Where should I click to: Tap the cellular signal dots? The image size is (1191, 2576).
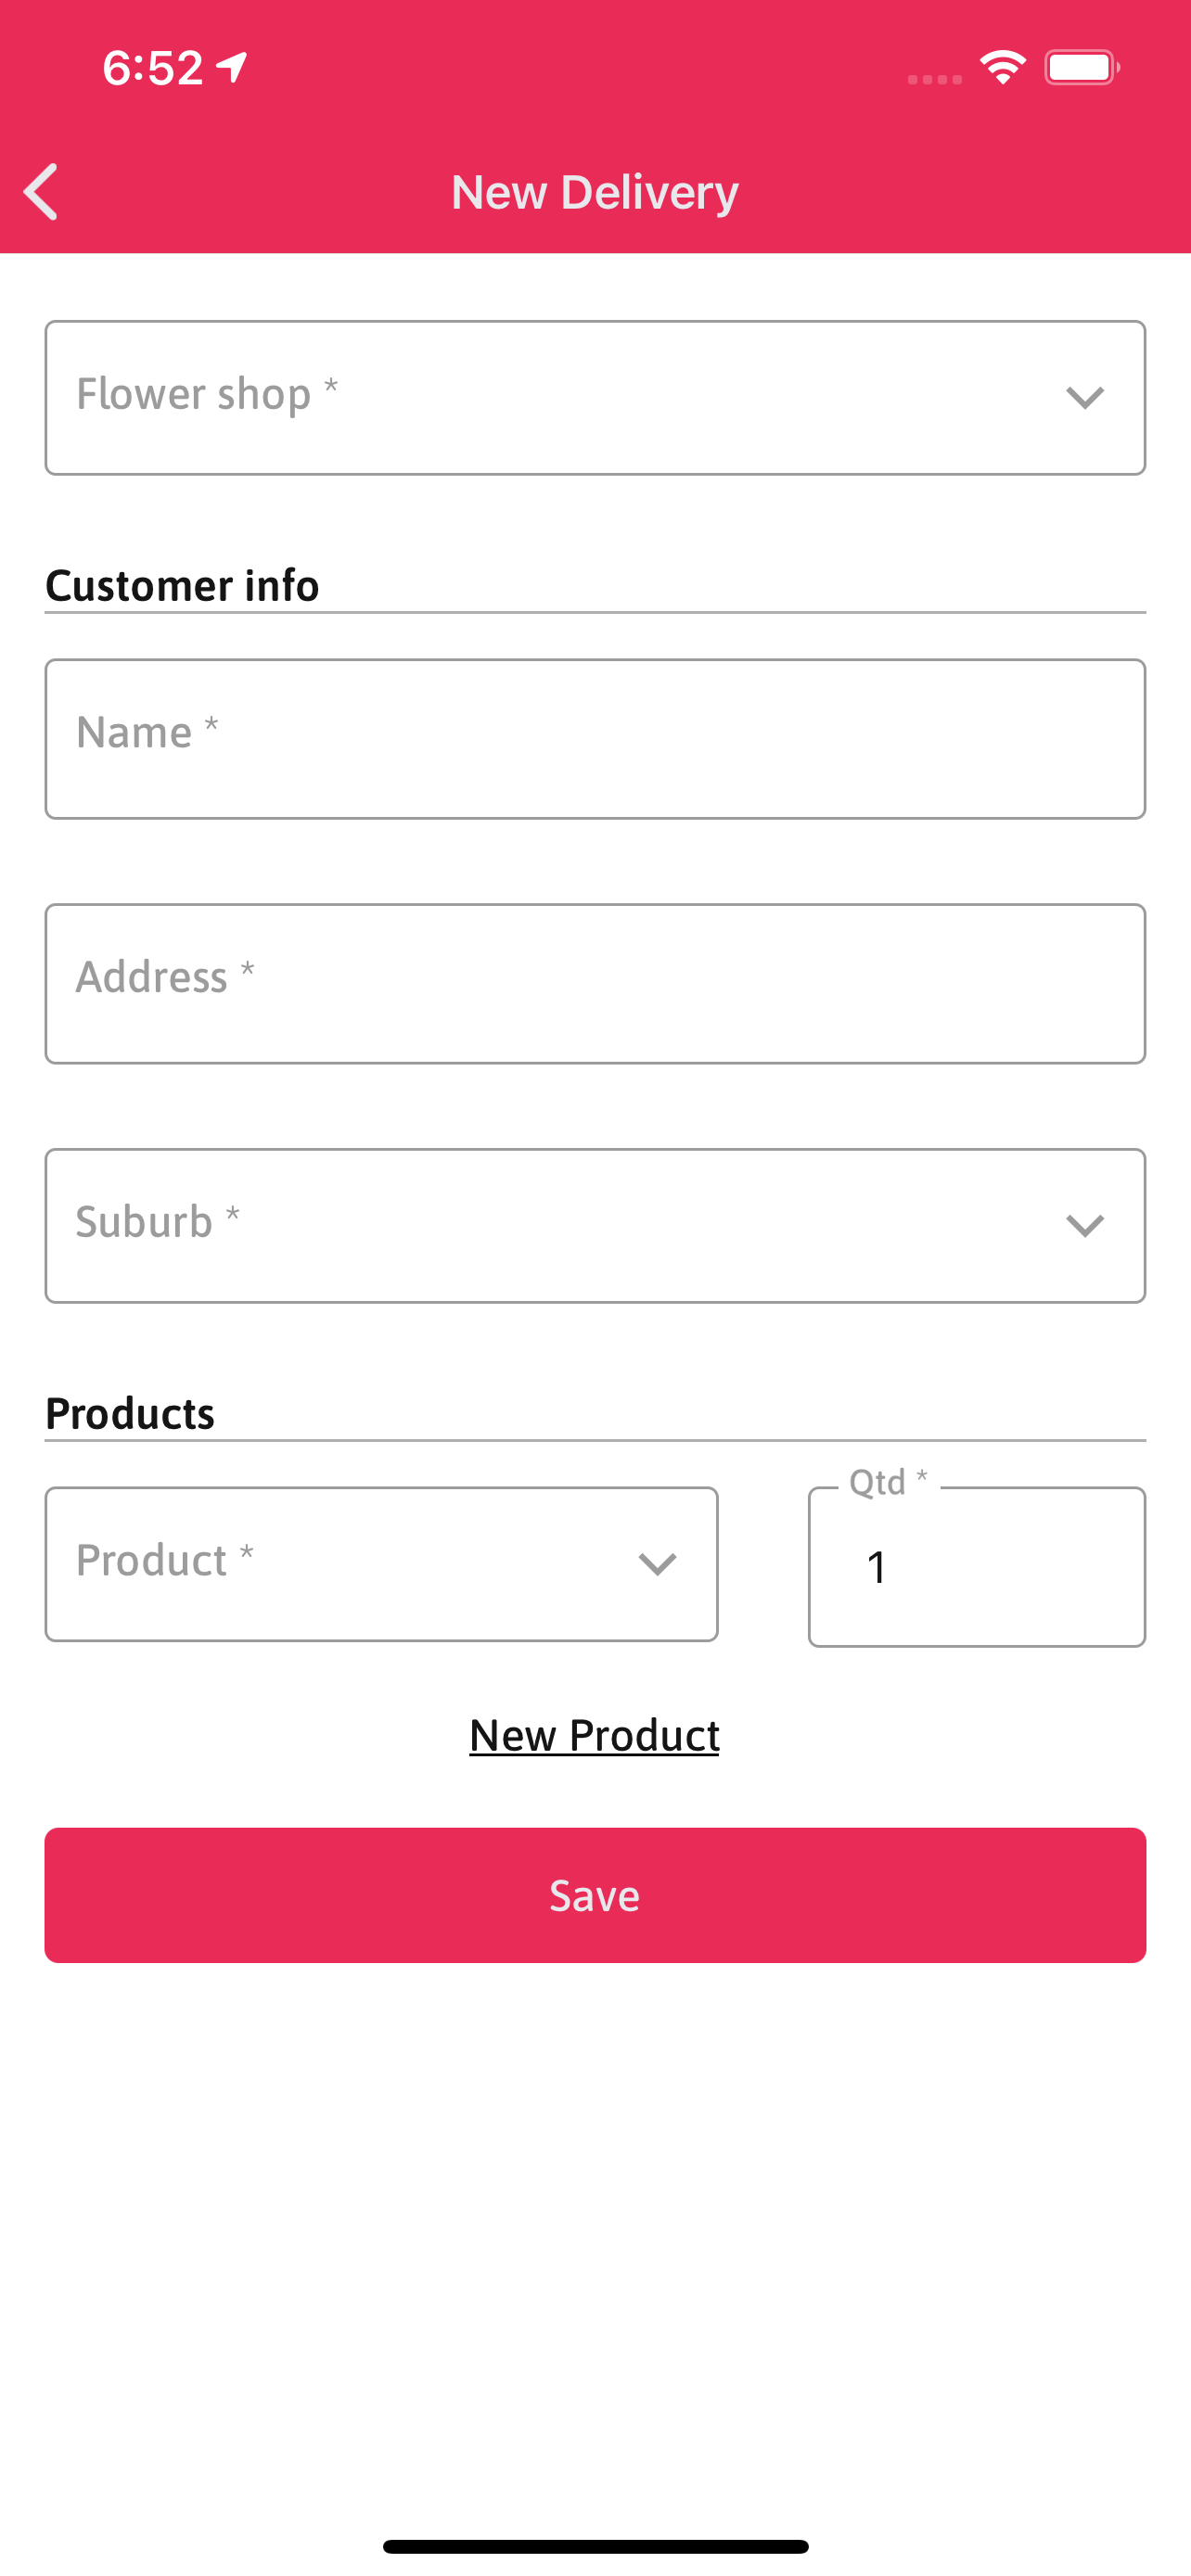tap(935, 79)
